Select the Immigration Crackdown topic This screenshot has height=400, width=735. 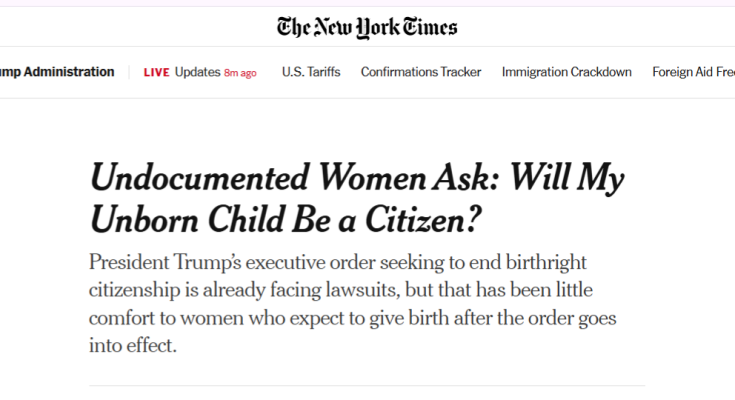[567, 72]
